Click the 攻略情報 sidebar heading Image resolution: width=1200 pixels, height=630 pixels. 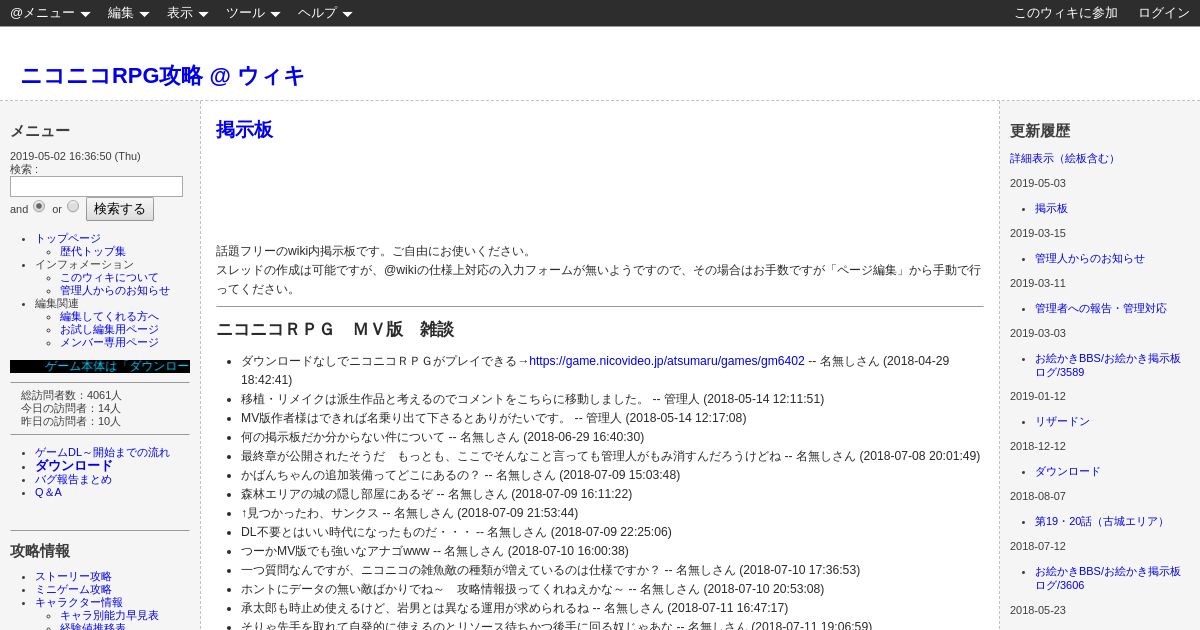[40, 551]
